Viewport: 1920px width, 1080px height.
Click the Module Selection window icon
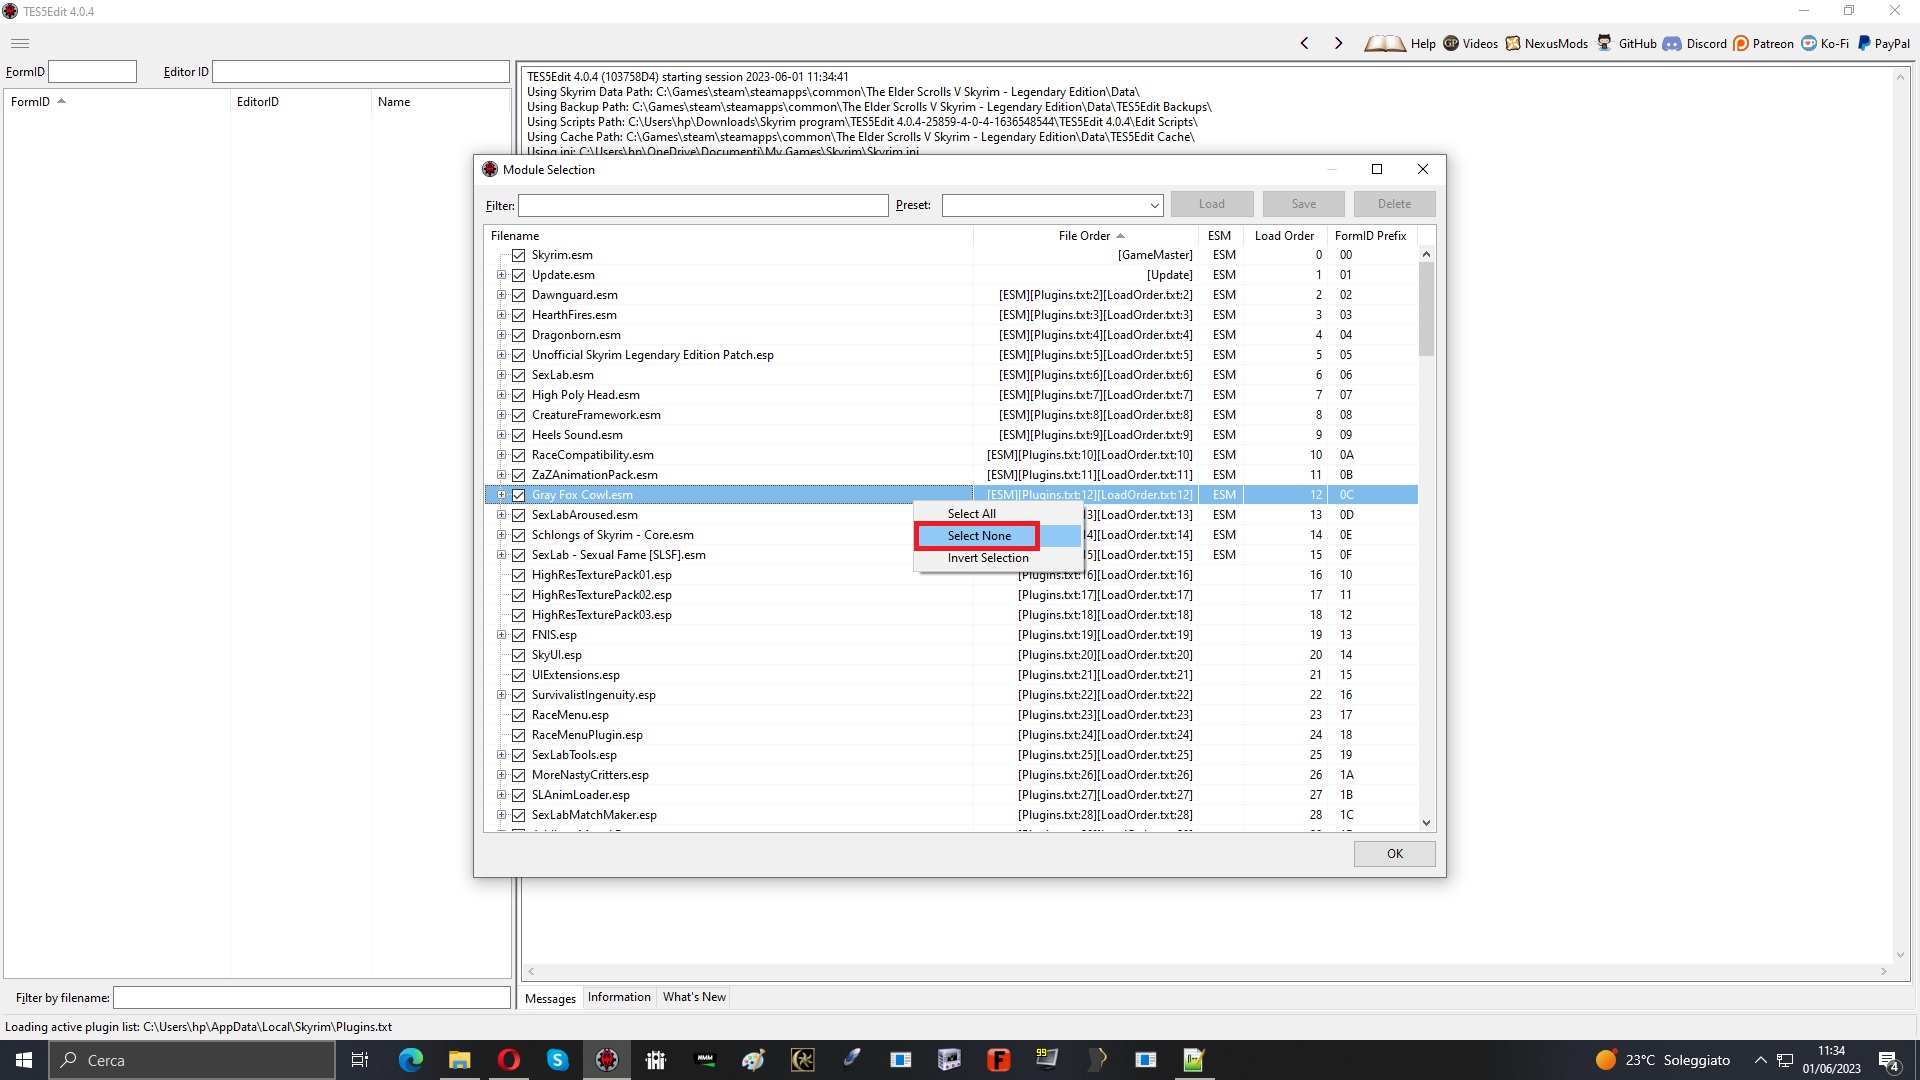490,169
